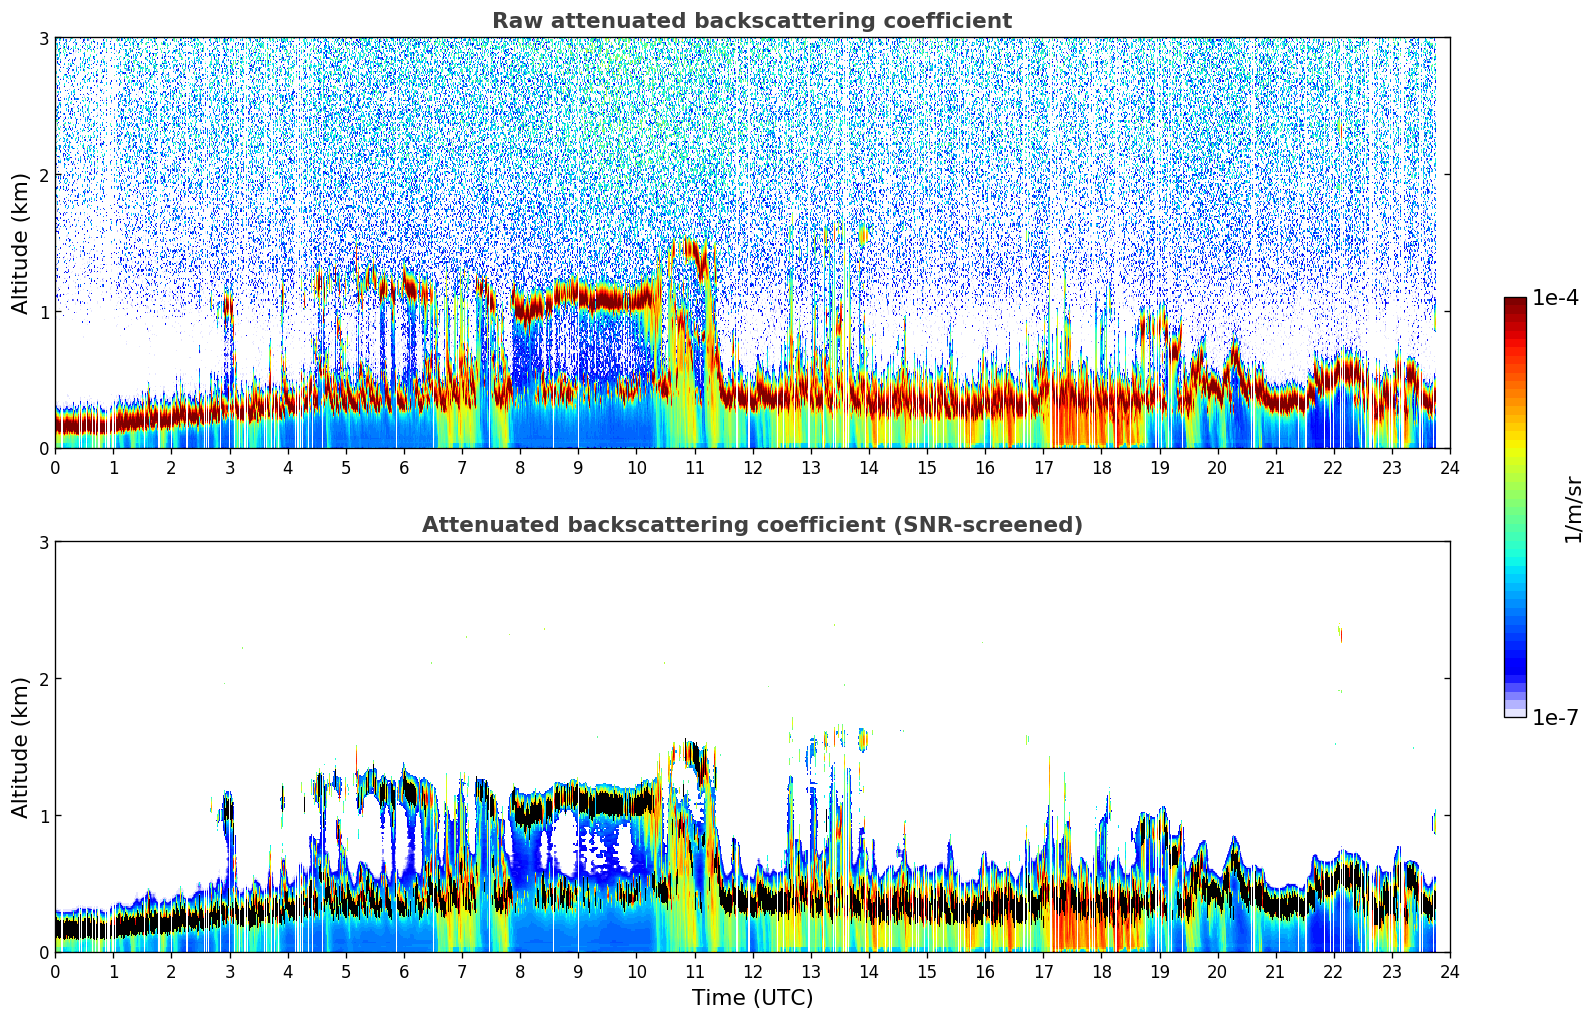
Task: Click the '24' tick label on bottom time axis
Action: click(x=1449, y=971)
